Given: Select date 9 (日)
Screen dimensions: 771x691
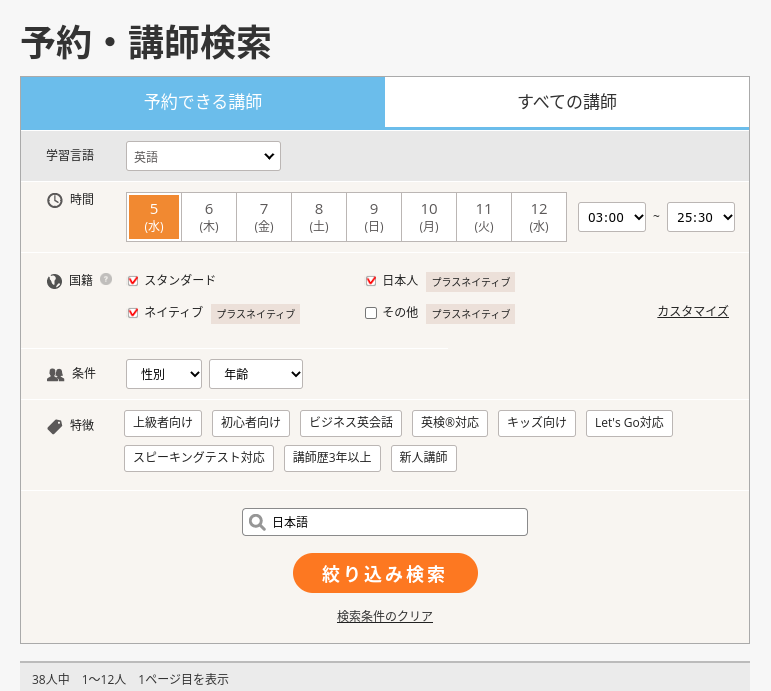Looking at the screenshot, I should click(x=374, y=217).
